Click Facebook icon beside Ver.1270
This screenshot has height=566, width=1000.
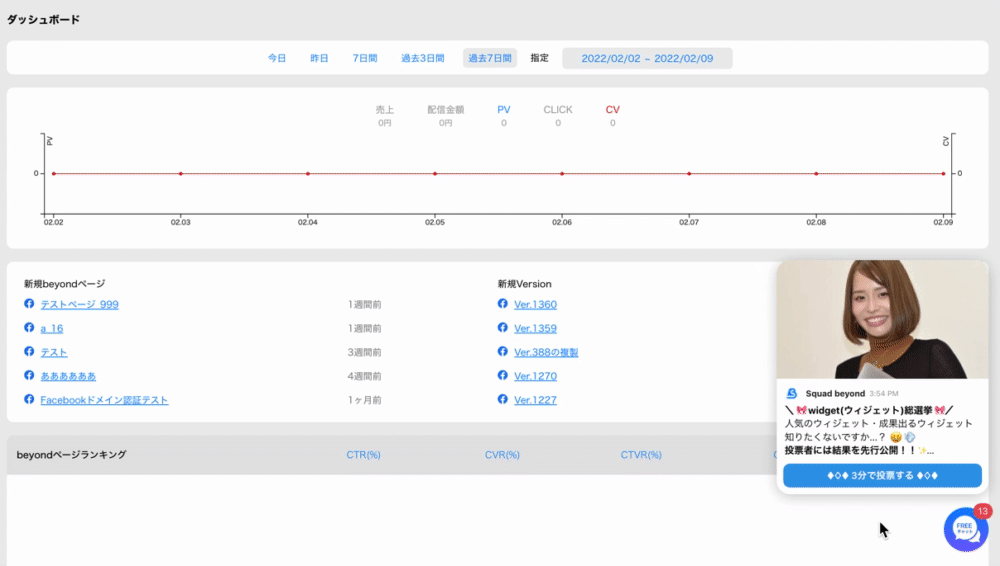pos(503,375)
